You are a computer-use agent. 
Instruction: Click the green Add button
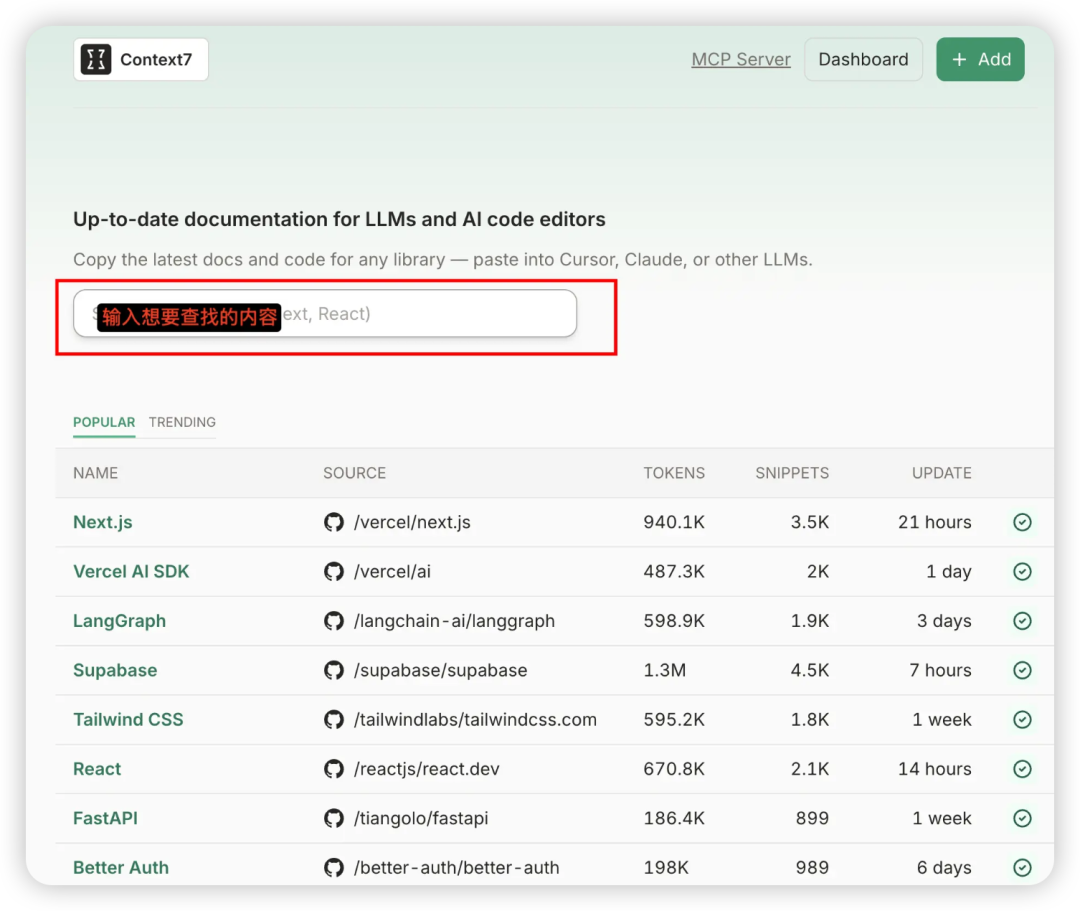click(980, 59)
